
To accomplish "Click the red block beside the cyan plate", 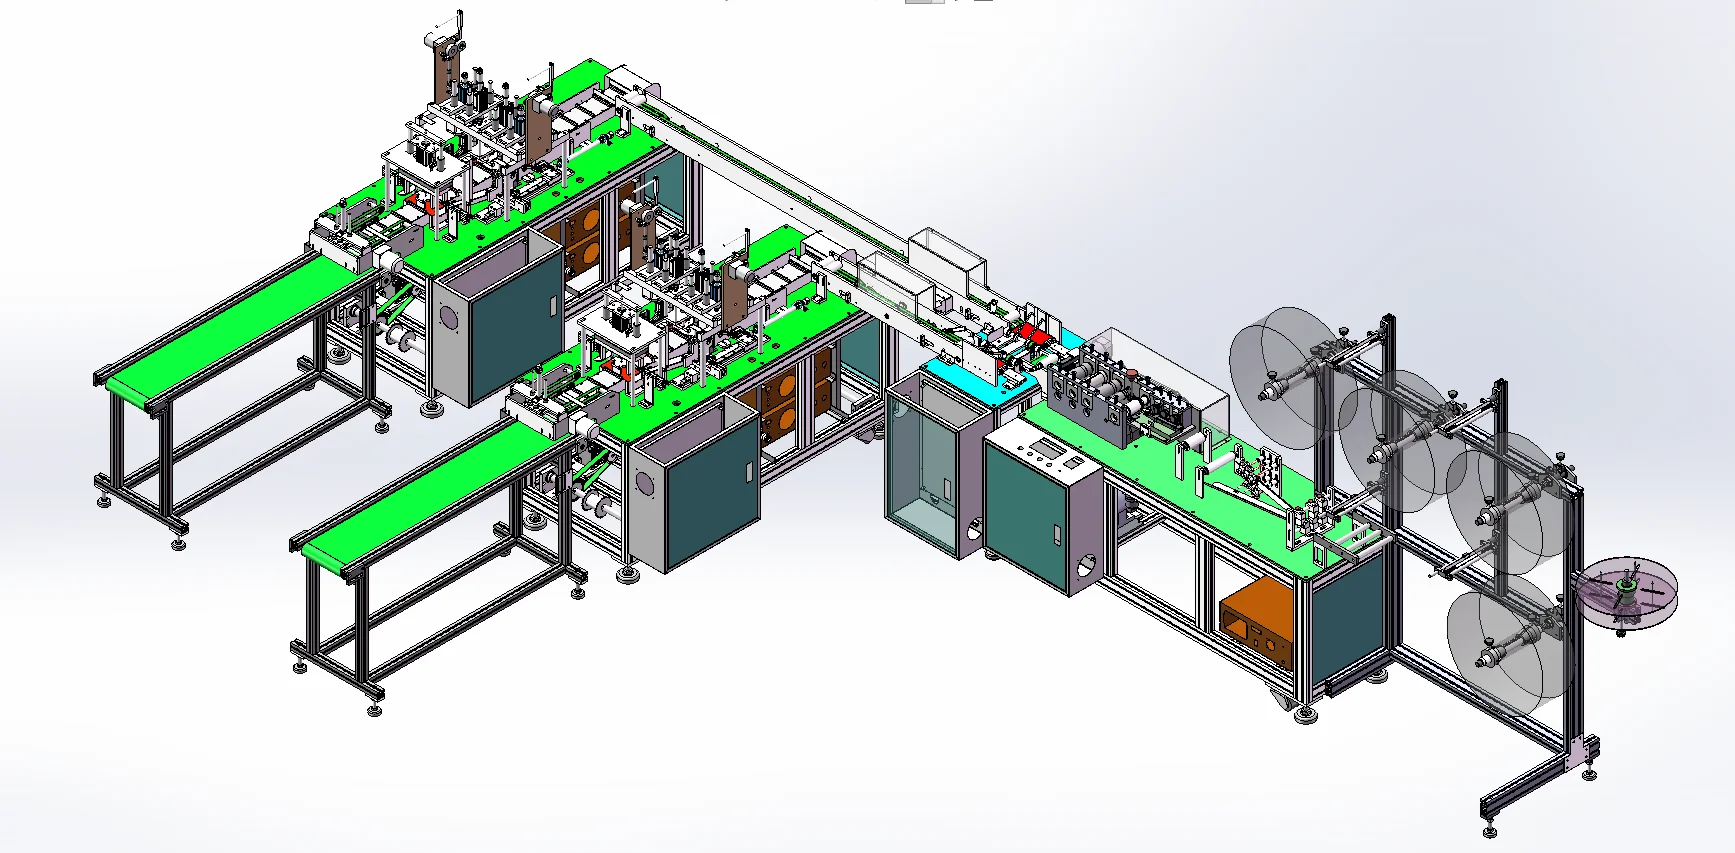I will (1033, 335).
